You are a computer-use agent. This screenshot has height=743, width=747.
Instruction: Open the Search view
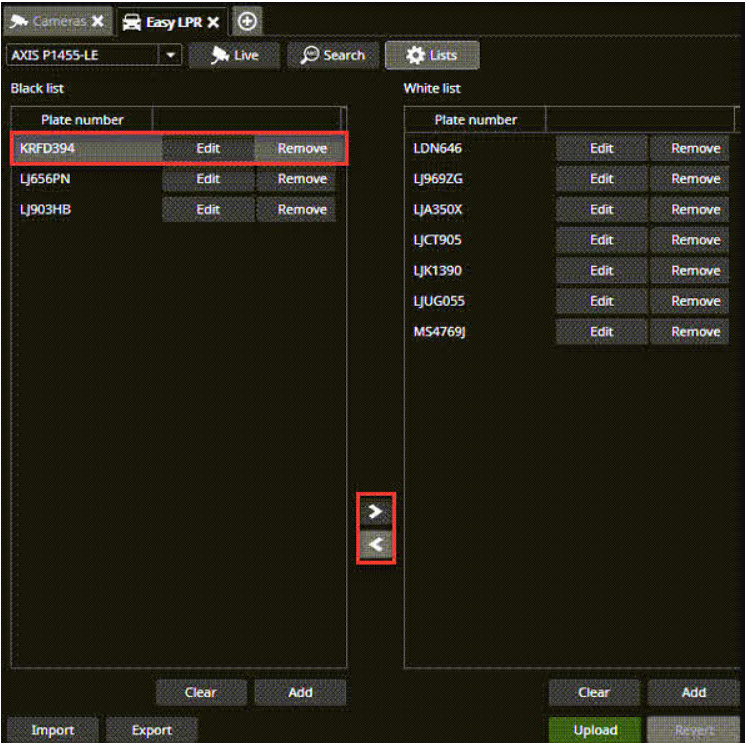(x=333, y=55)
